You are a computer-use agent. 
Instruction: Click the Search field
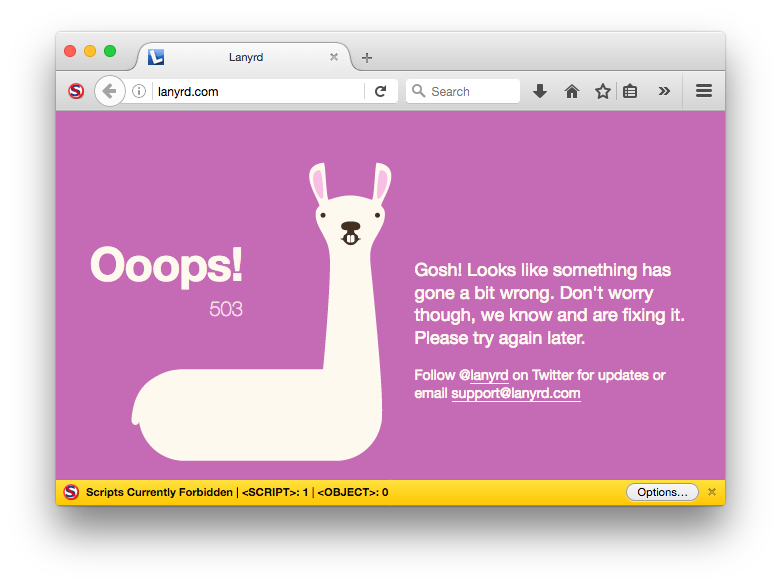[x=463, y=92]
